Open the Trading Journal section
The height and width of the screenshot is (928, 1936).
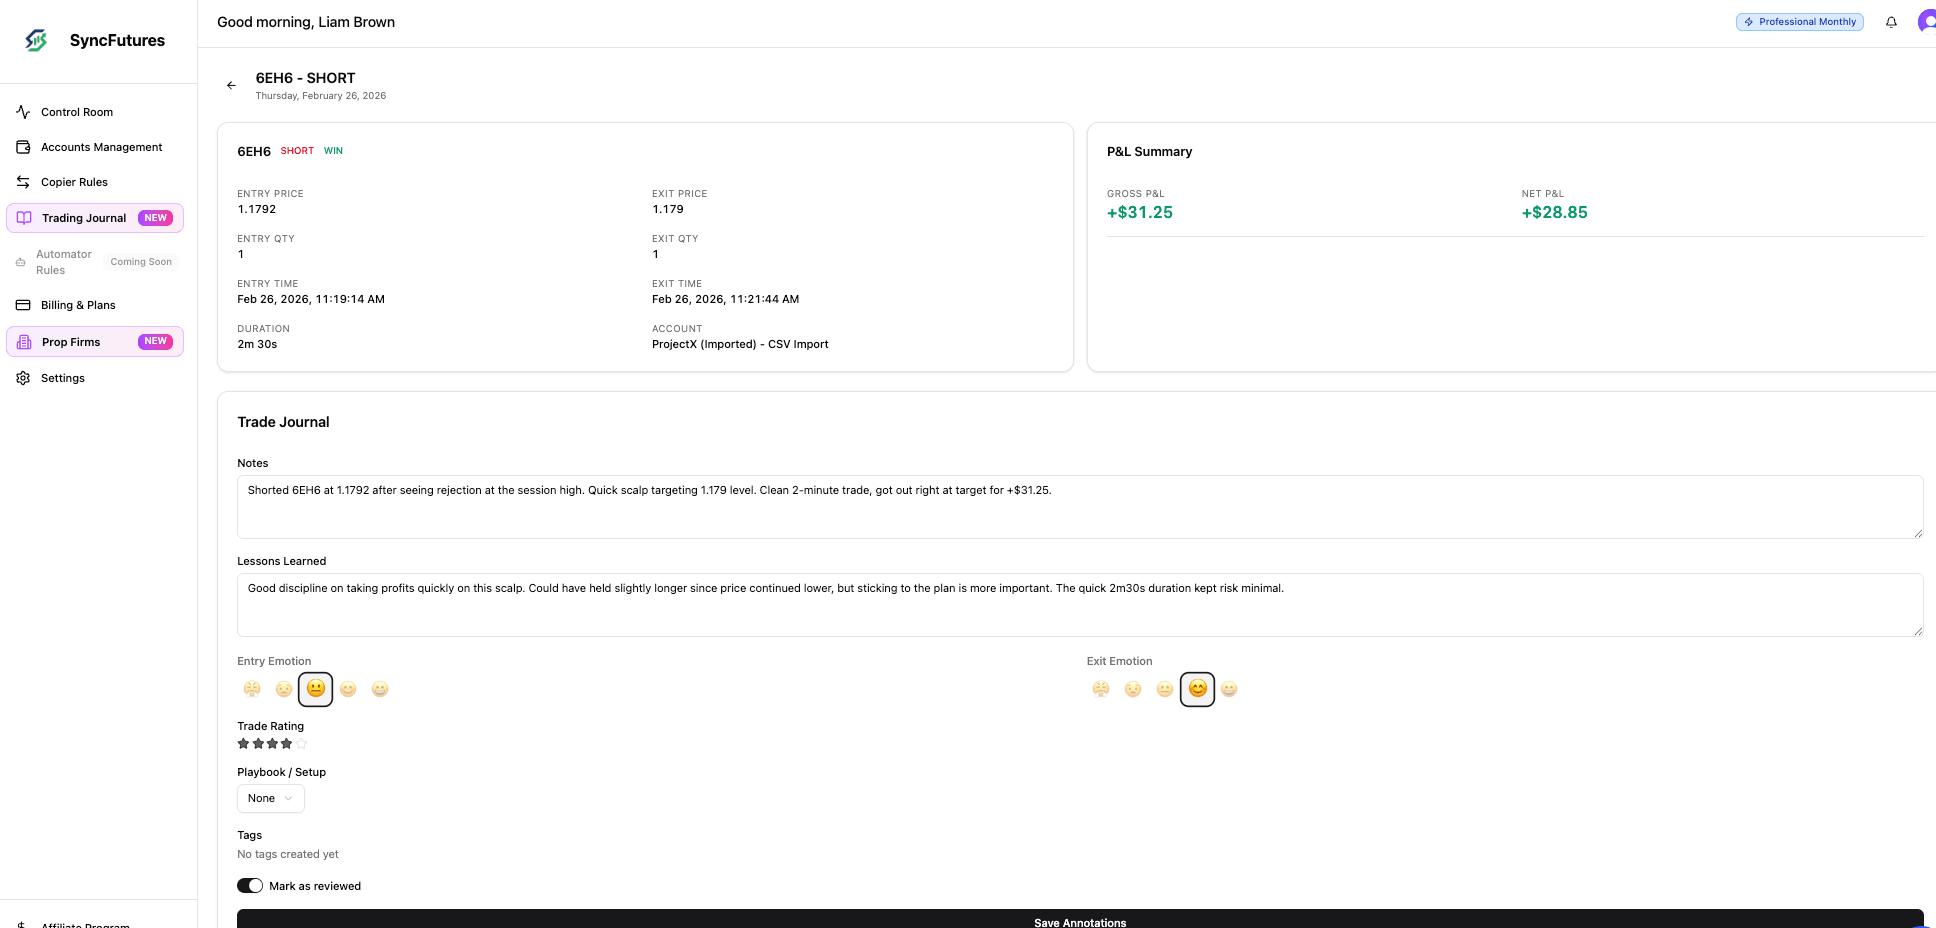click(85, 218)
